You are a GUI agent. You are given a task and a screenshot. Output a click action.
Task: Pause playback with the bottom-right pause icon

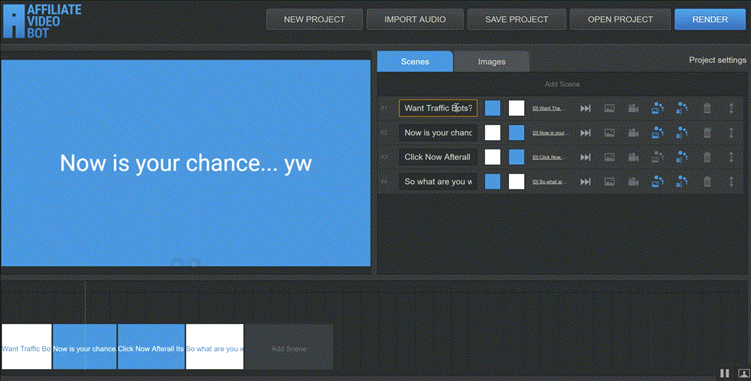(x=725, y=373)
